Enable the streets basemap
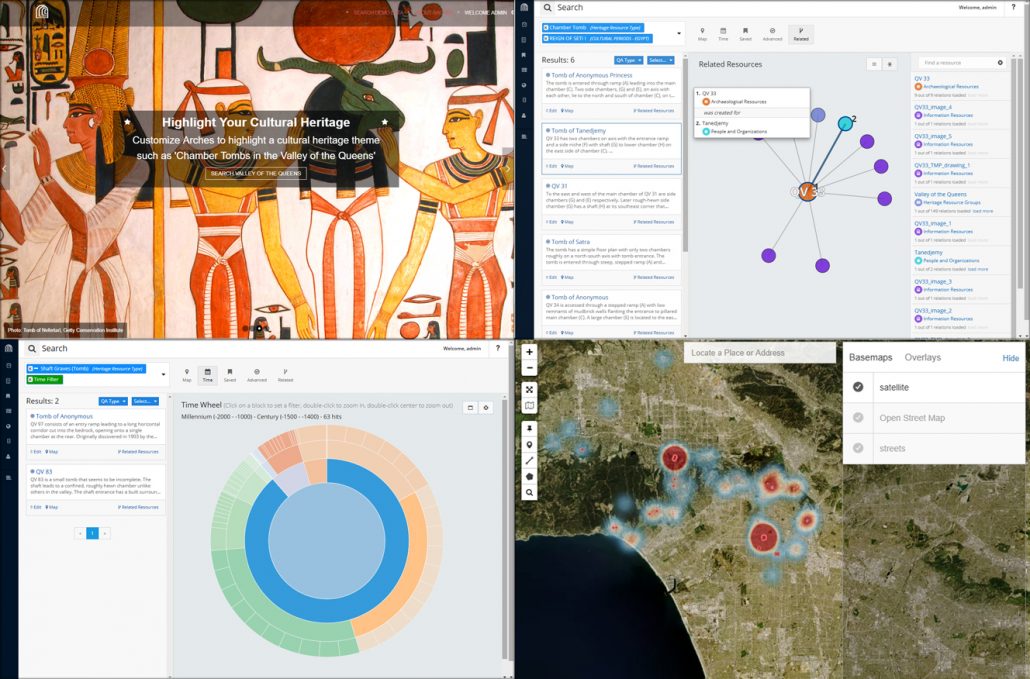Viewport: 1030px width, 679px height. [934, 449]
